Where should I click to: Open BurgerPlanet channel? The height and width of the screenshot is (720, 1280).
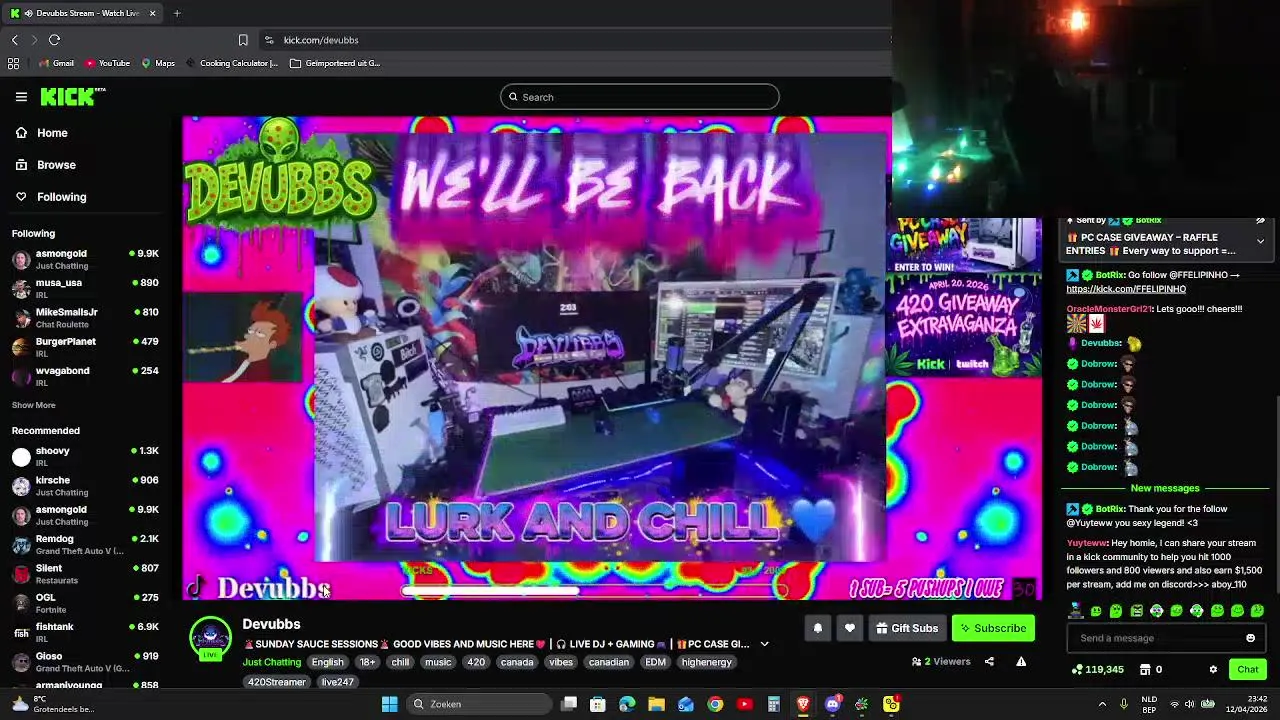pyautogui.click(x=86, y=347)
